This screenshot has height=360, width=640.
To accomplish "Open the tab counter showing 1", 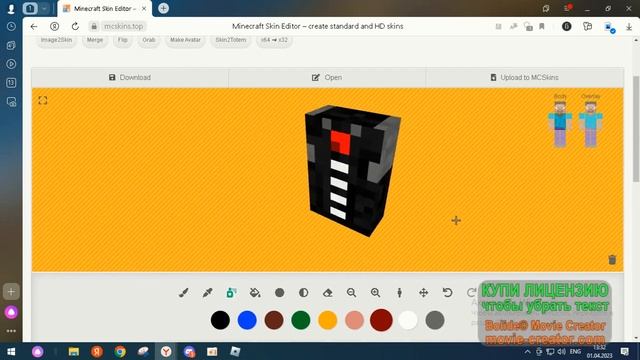I will pos(30,8).
